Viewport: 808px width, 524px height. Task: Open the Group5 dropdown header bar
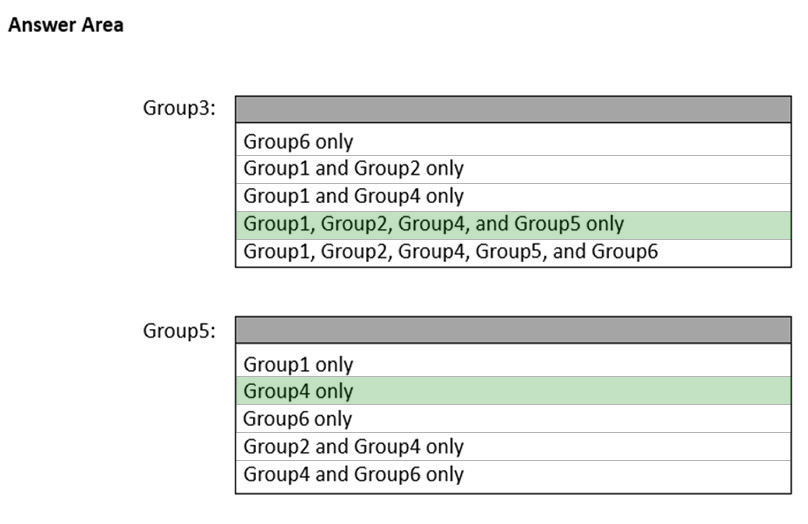(x=513, y=330)
